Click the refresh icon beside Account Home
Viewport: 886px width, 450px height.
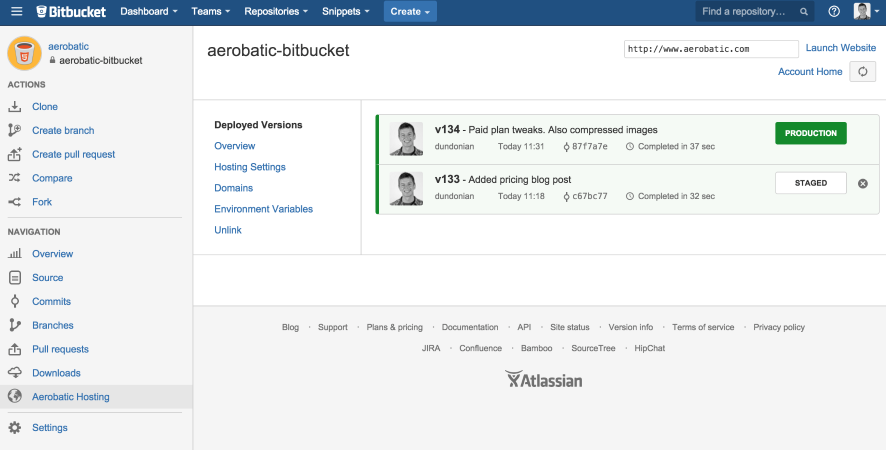(862, 72)
